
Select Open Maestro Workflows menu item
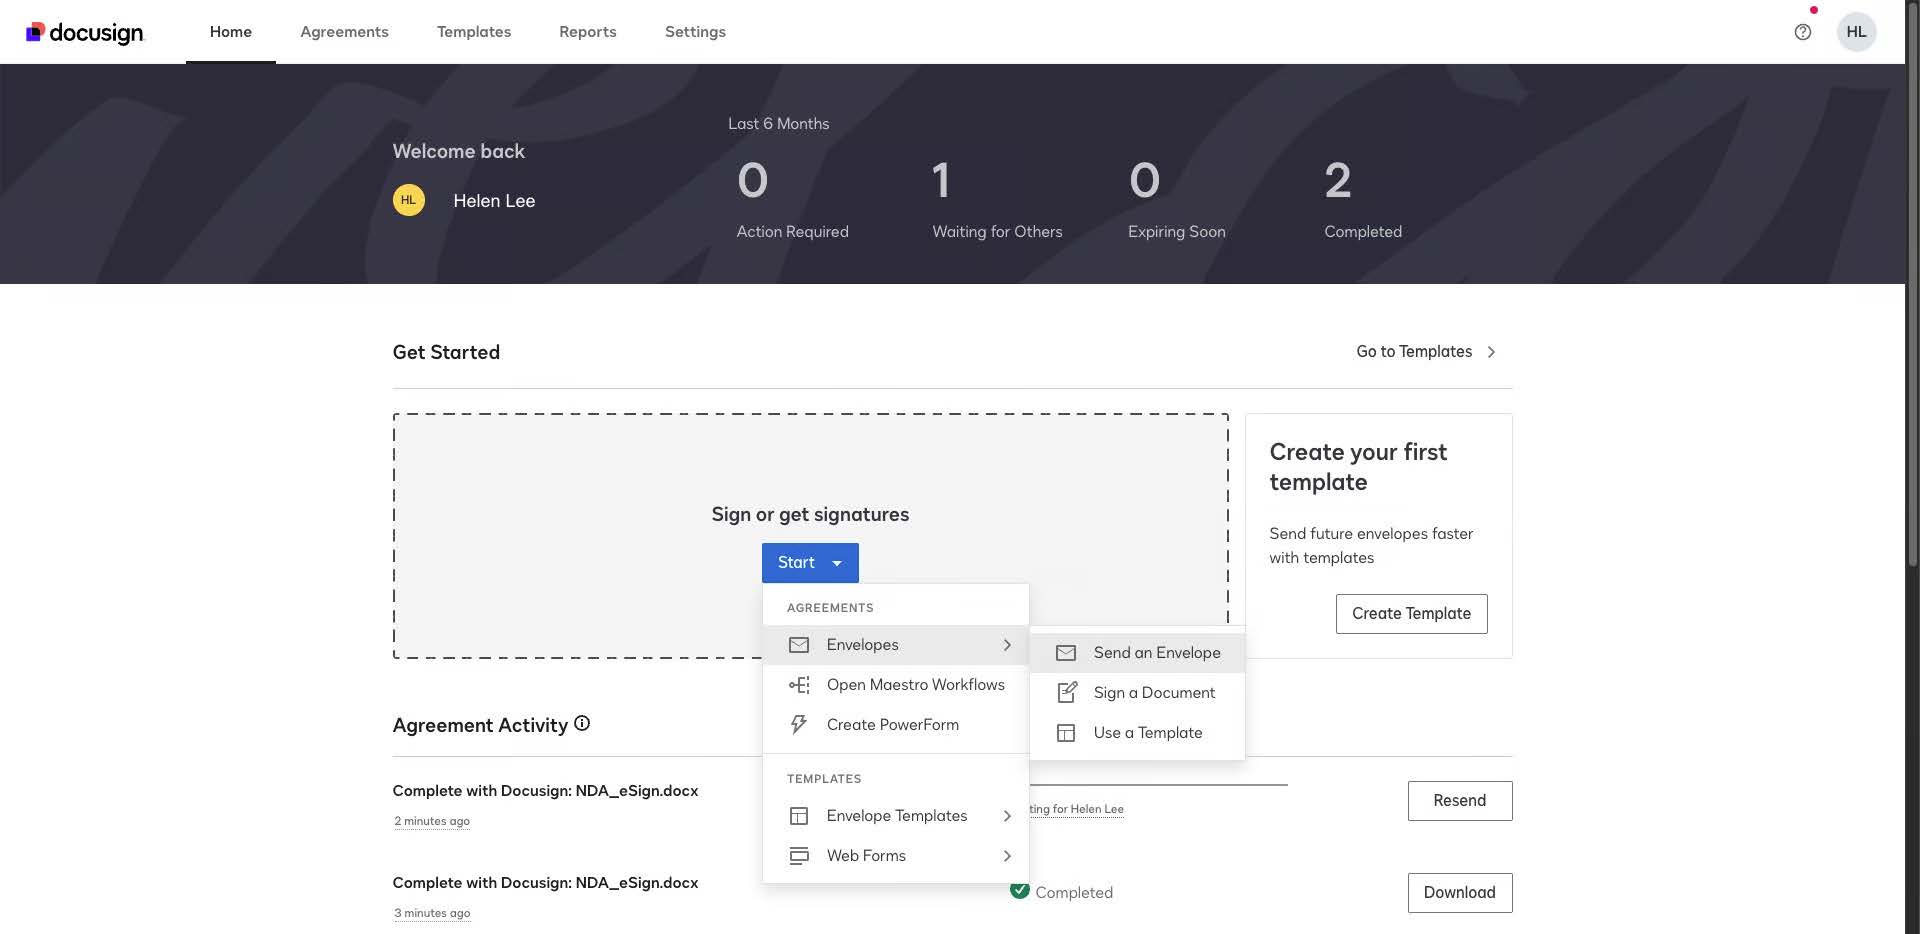[896, 685]
